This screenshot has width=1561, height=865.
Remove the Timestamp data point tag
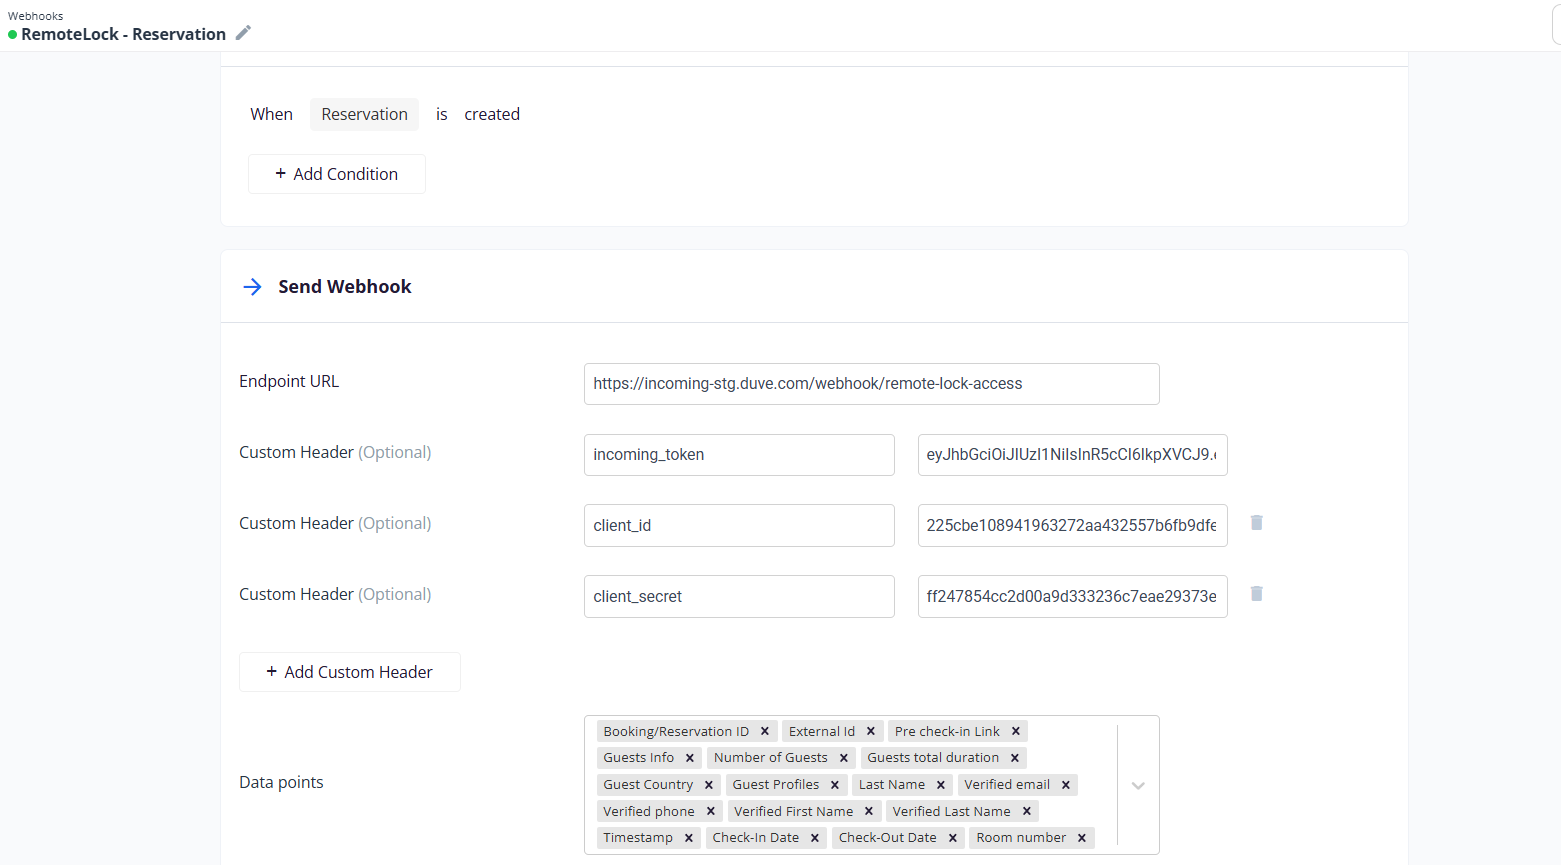pyautogui.click(x=689, y=838)
